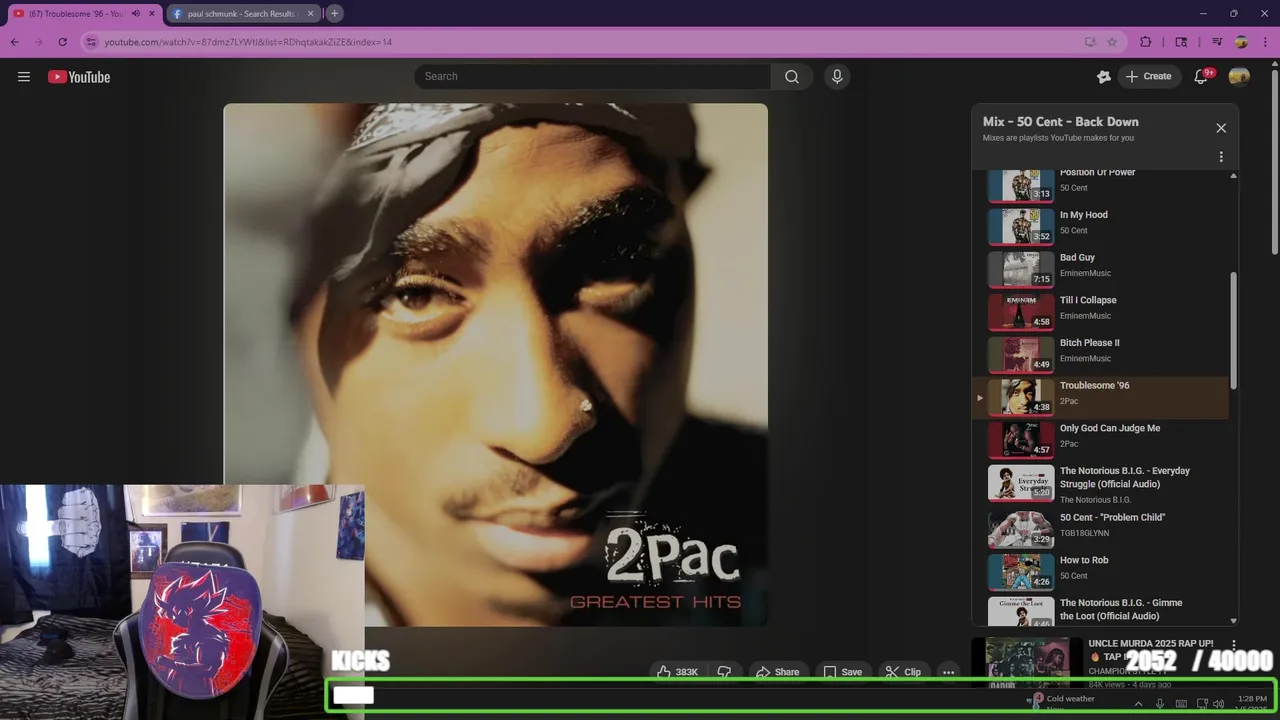The image size is (1280, 720).
Task: Click the playlist scroll-down arrow
Action: point(1233,621)
